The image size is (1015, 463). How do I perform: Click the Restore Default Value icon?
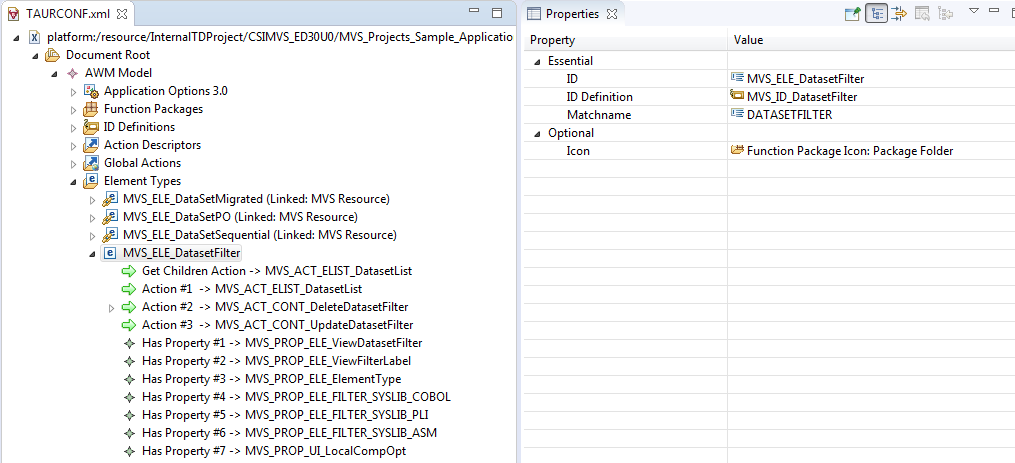[922, 13]
